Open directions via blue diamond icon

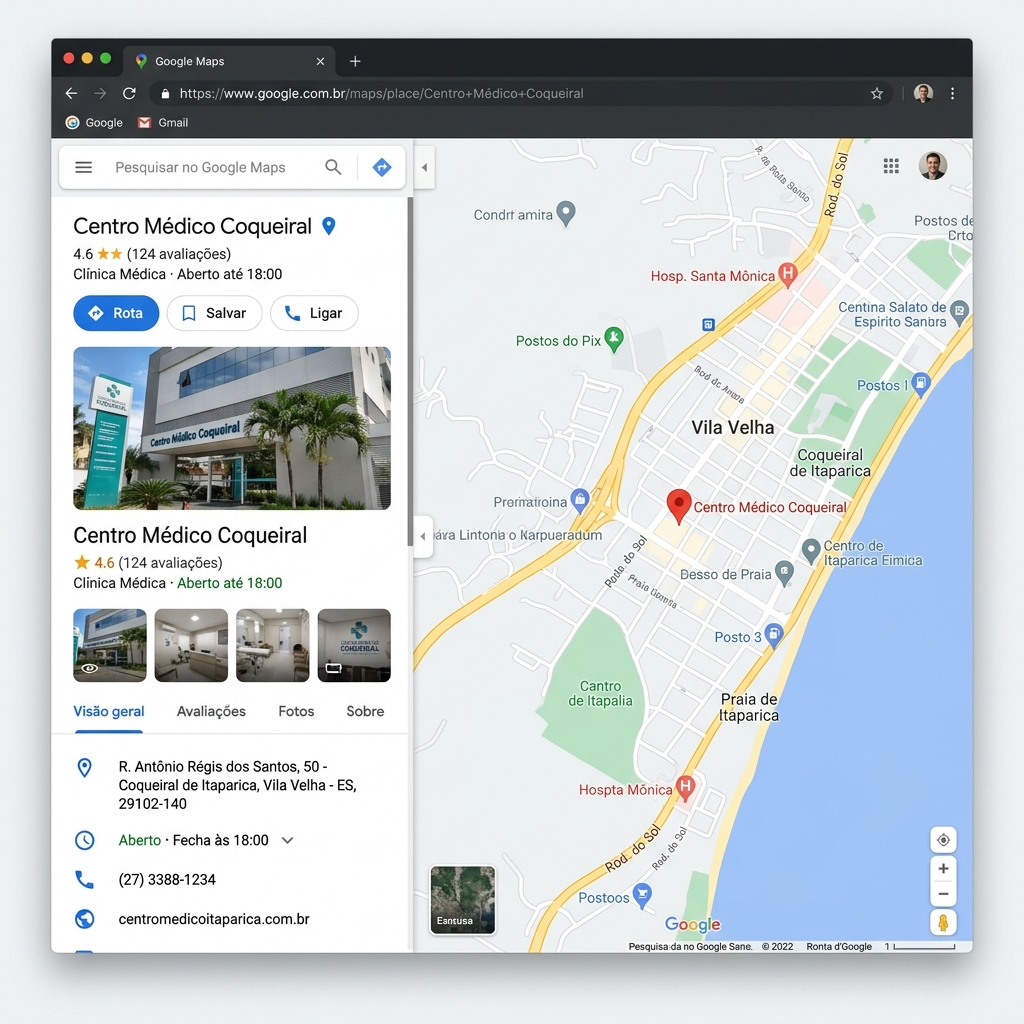pyautogui.click(x=382, y=167)
